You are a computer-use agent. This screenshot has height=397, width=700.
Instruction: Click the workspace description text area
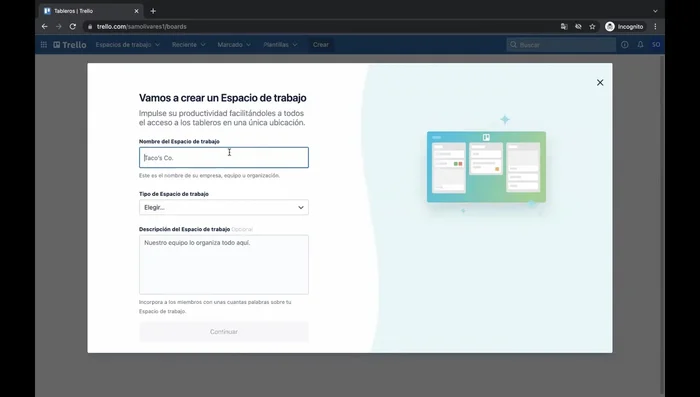224,264
